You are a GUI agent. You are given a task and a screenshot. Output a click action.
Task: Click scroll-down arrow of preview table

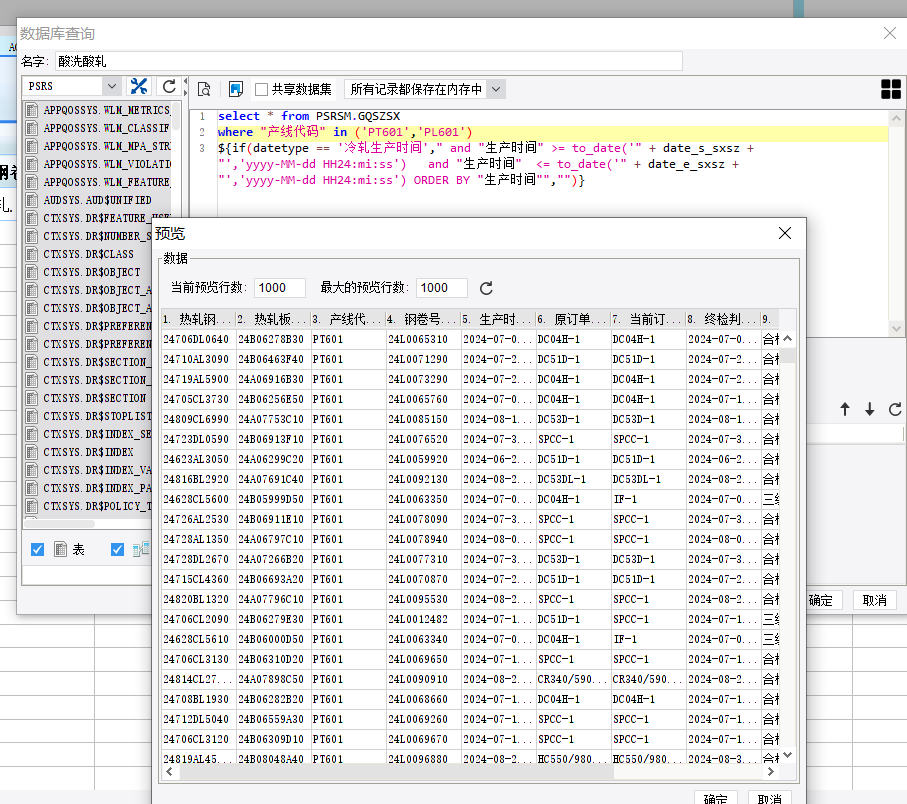tap(787, 755)
